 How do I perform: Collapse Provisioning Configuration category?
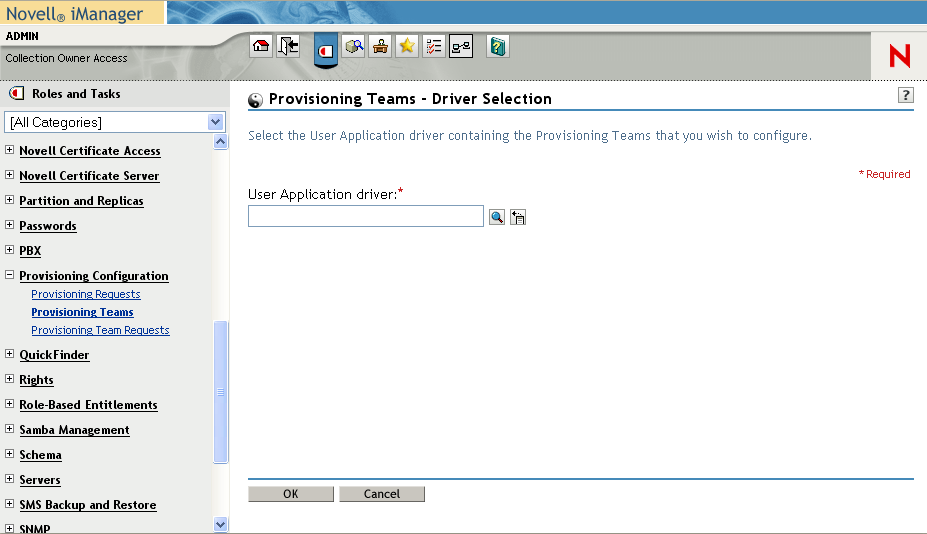pos(9,274)
